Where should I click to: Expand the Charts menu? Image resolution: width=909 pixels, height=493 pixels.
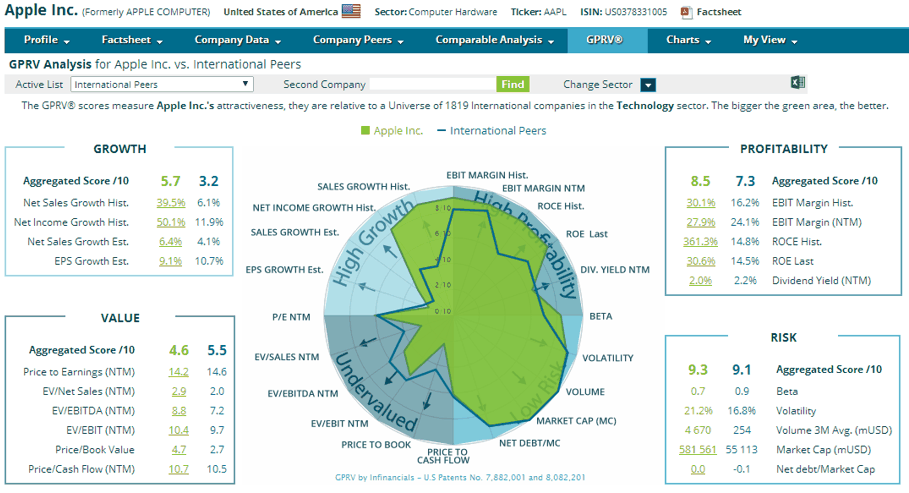pos(689,40)
